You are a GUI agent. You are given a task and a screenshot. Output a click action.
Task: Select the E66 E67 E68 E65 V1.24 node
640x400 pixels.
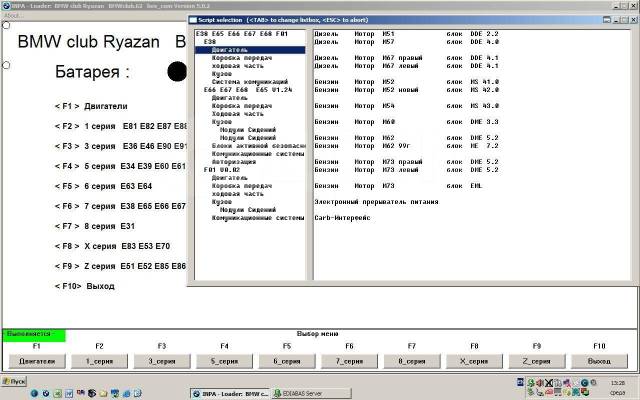point(248,90)
